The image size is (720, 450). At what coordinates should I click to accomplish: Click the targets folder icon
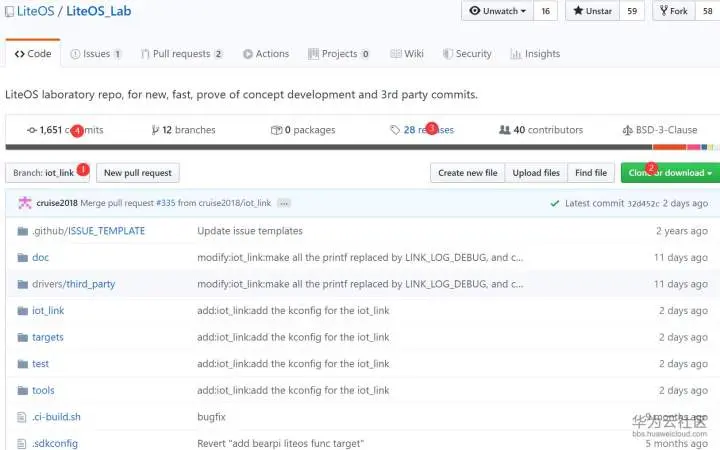[22, 338]
